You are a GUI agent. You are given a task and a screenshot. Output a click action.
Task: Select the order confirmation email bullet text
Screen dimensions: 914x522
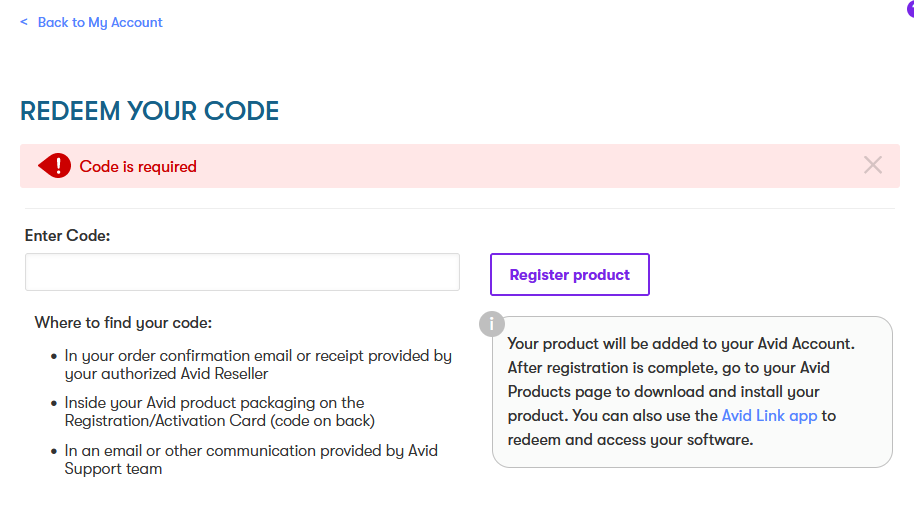(x=258, y=355)
